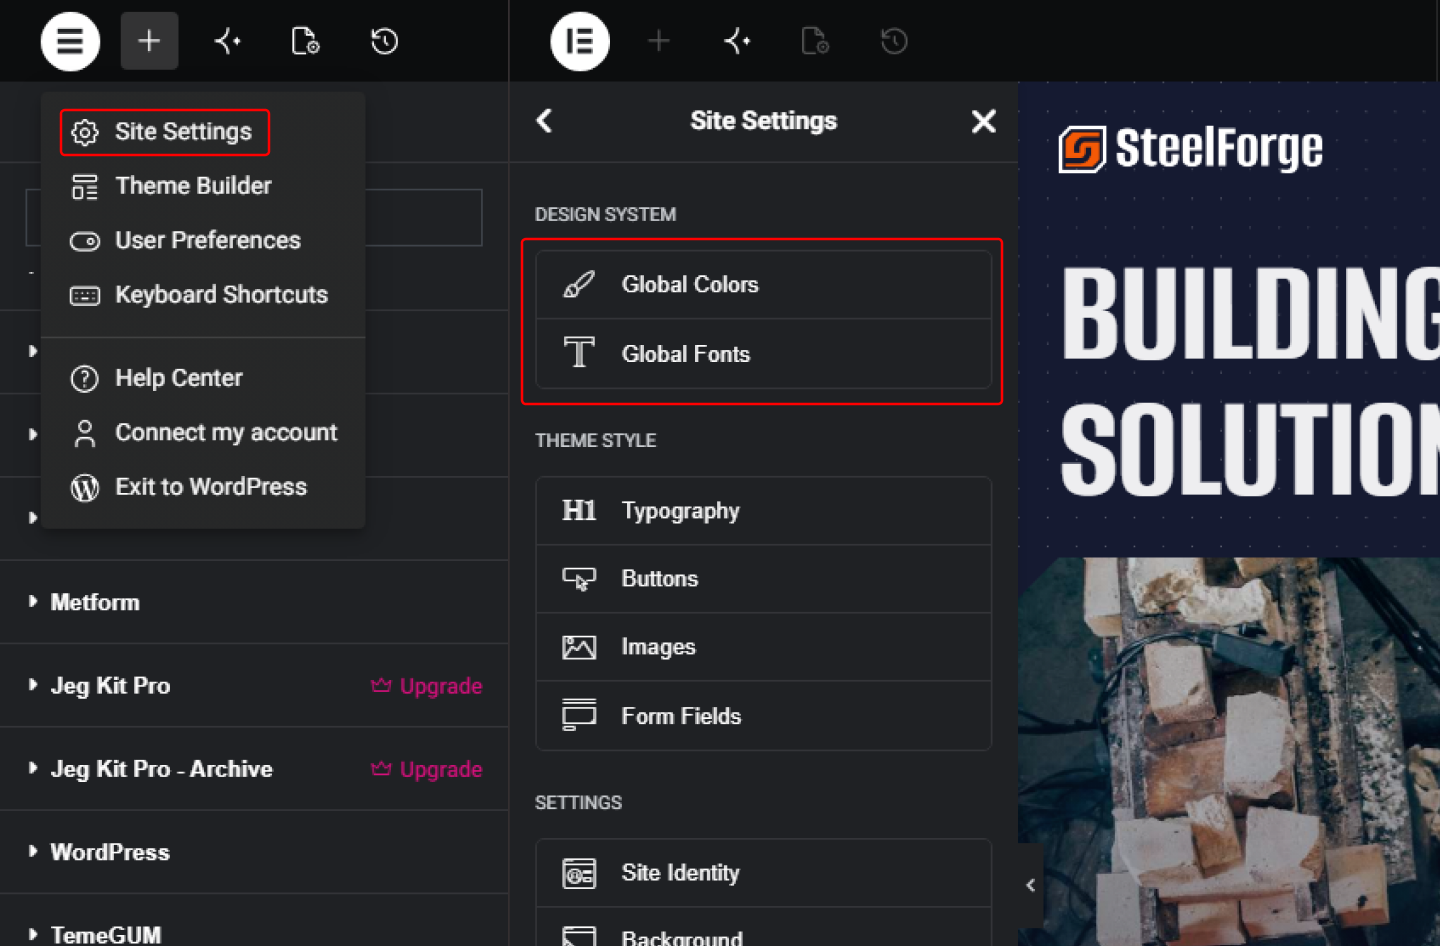The image size is (1440, 946).
Task: Click the SteelForge logo in preview
Action: tap(1190, 149)
